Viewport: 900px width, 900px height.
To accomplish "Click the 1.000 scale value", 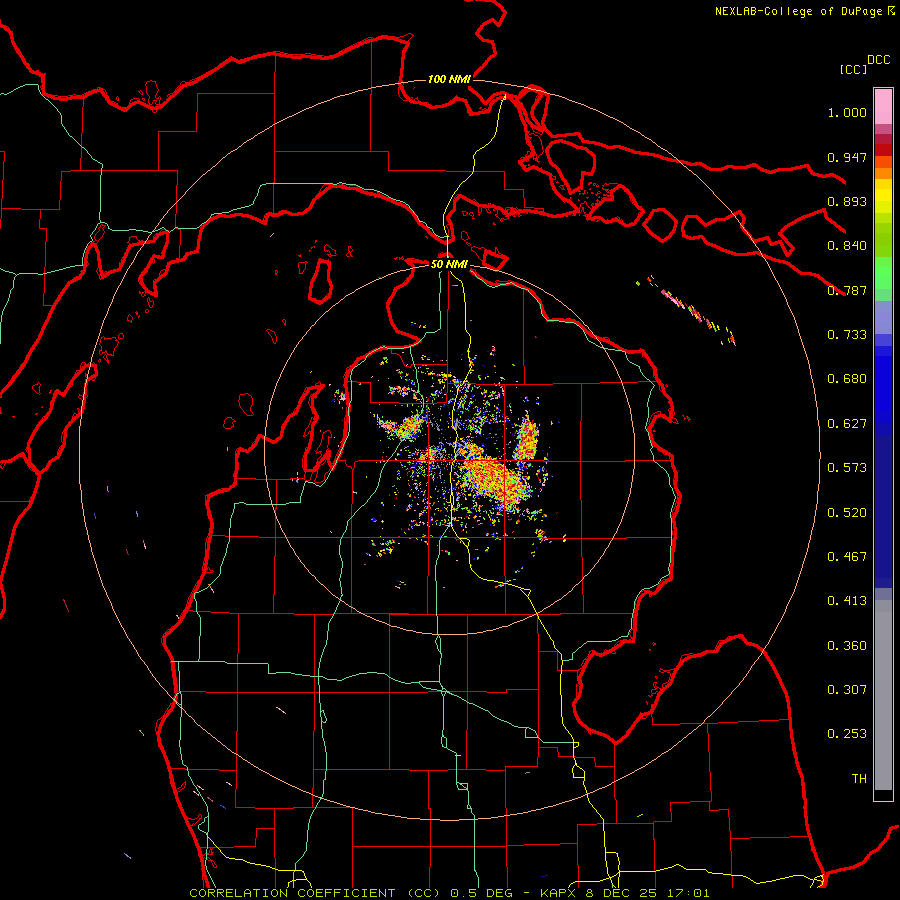I will pyautogui.click(x=847, y=112).
